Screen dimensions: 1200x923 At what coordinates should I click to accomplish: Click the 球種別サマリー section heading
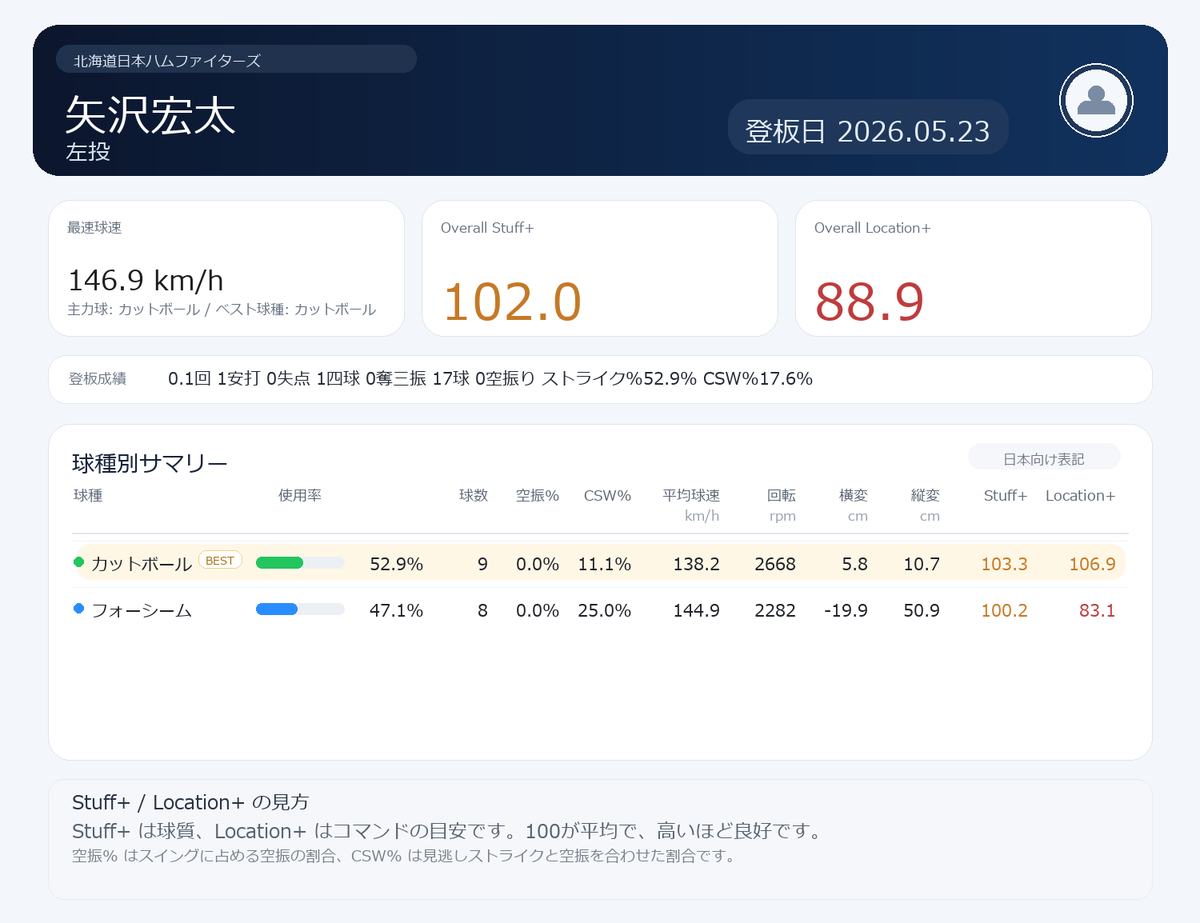[150, 463]
